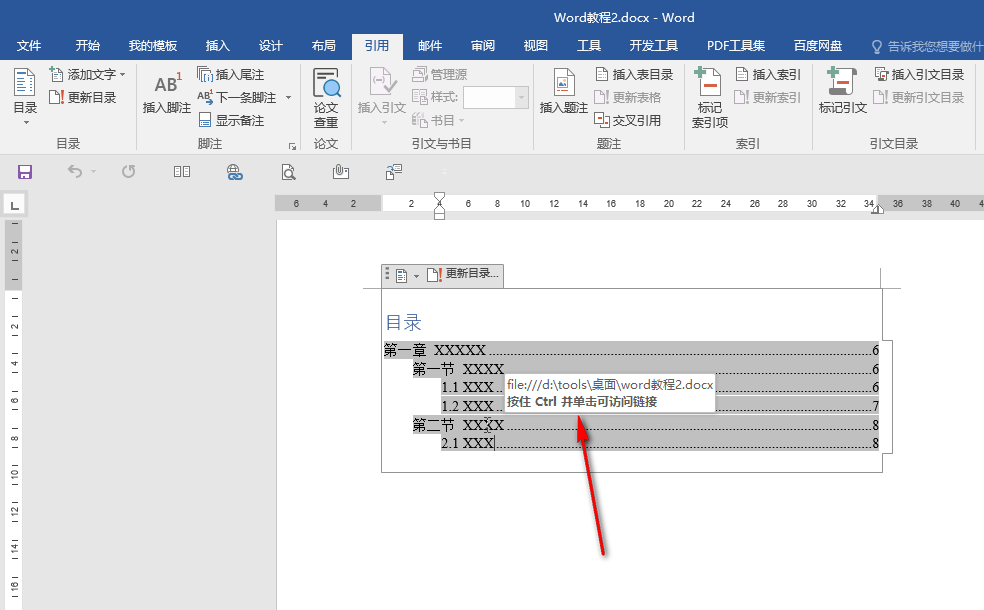Image resolution: width=984 pixels, height=610 pixels.
Task: Expand 下一条脚注 dropdown arrow
Action: (x=289, y=97)
